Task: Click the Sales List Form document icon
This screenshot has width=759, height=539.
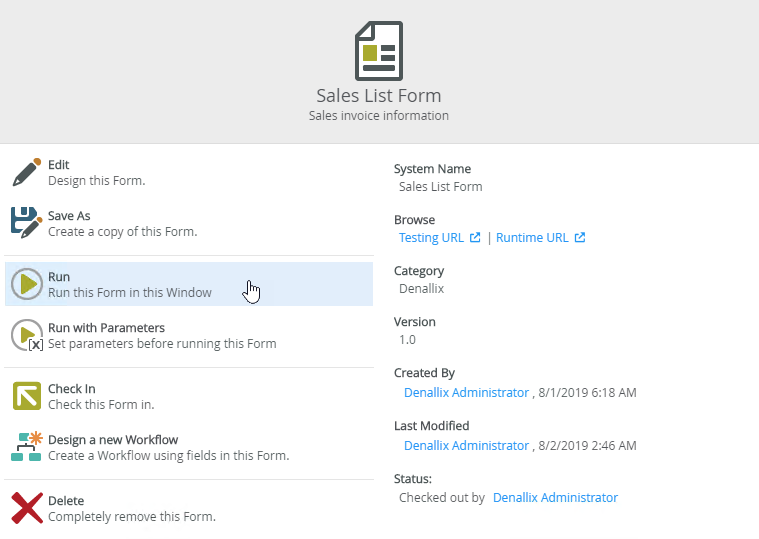Action: [379, 51]
